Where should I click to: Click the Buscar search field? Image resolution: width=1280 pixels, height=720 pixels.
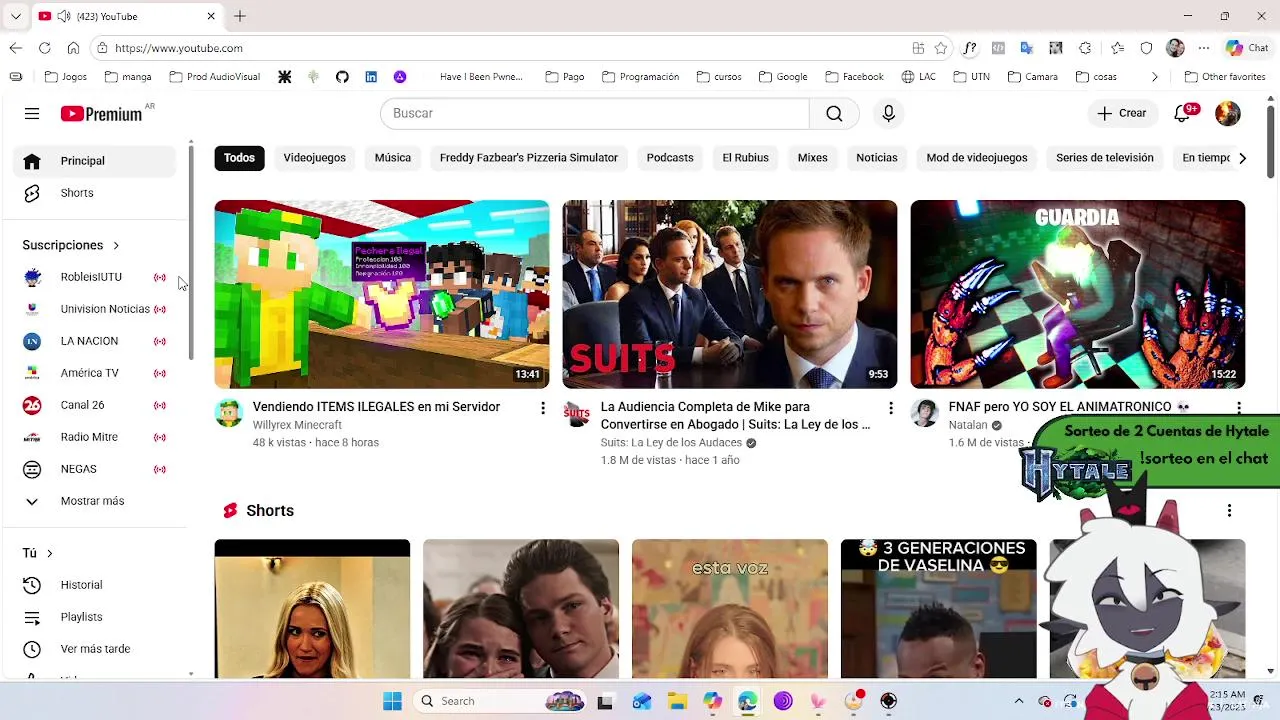point(594,114)
